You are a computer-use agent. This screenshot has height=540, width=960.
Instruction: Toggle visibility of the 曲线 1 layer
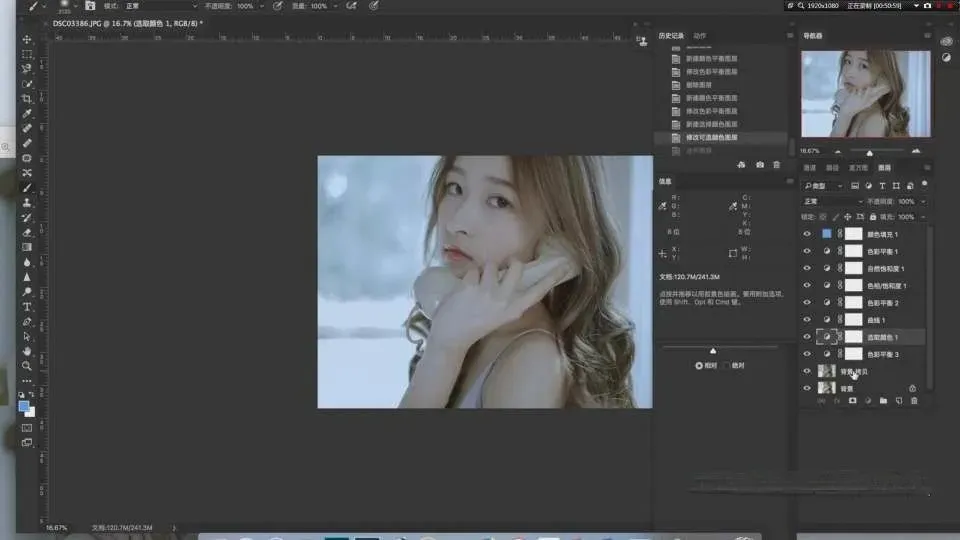pyautogui.click(x=807, y=320)
